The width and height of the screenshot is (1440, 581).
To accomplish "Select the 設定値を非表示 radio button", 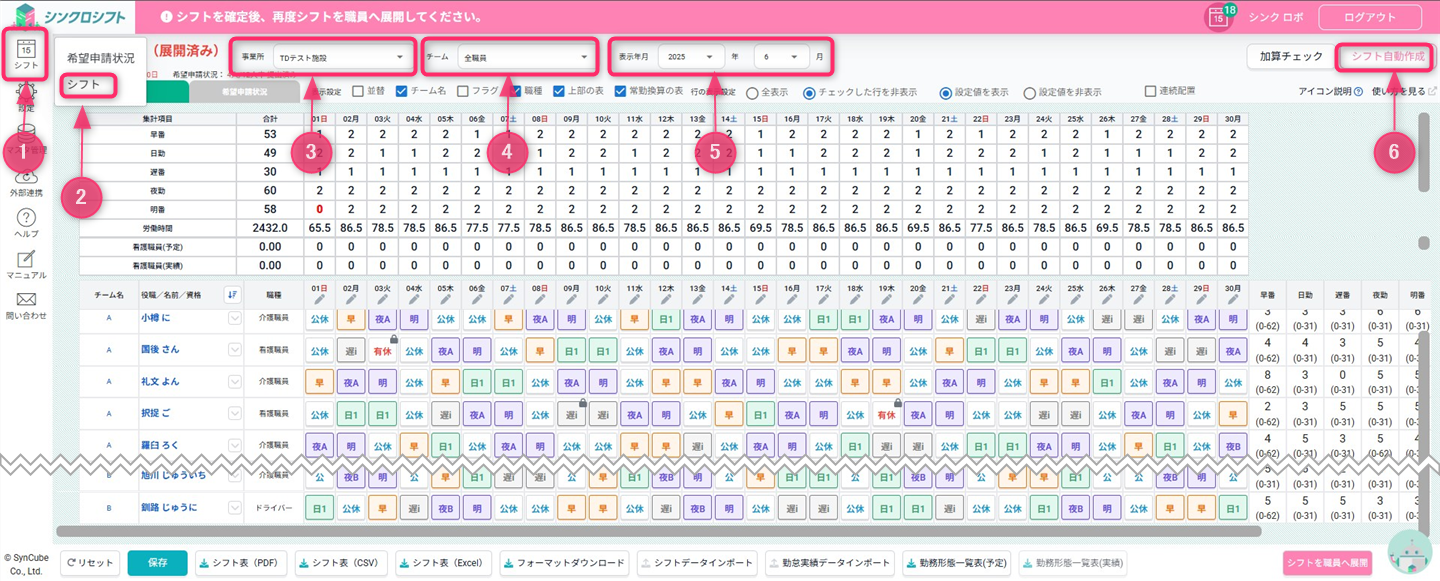I will coord(1029,92).
